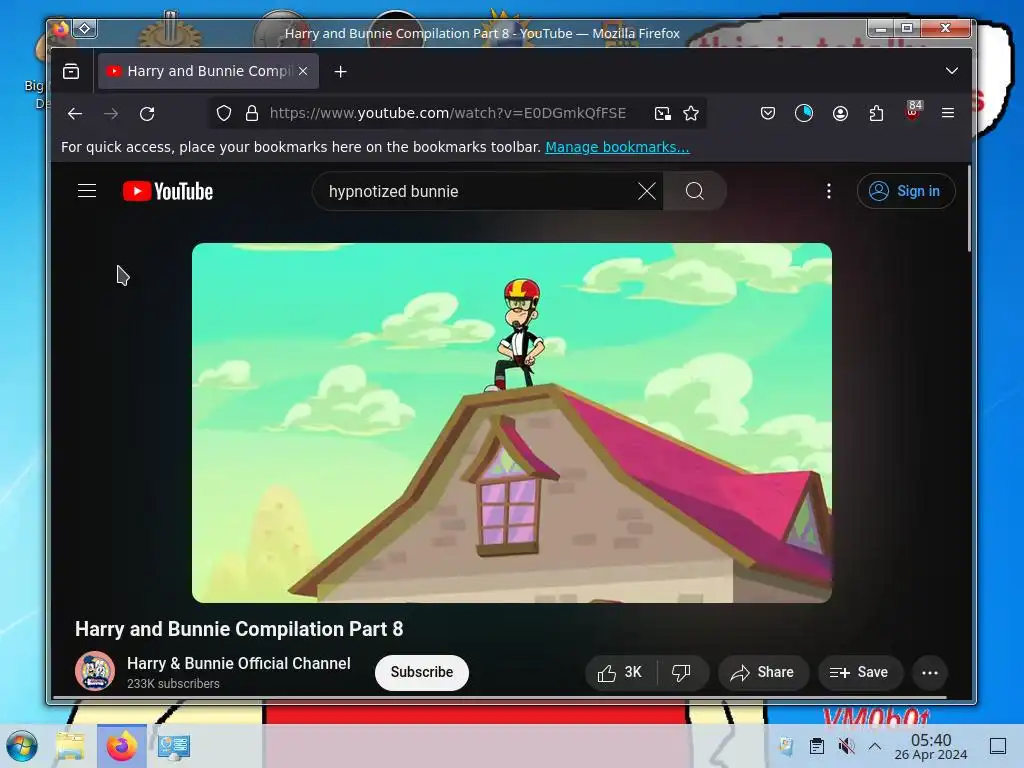Viewport: 1024px width, 768px height.
Task: Click the uBlock Origin icon showing 84
Action: coord(913,111)
